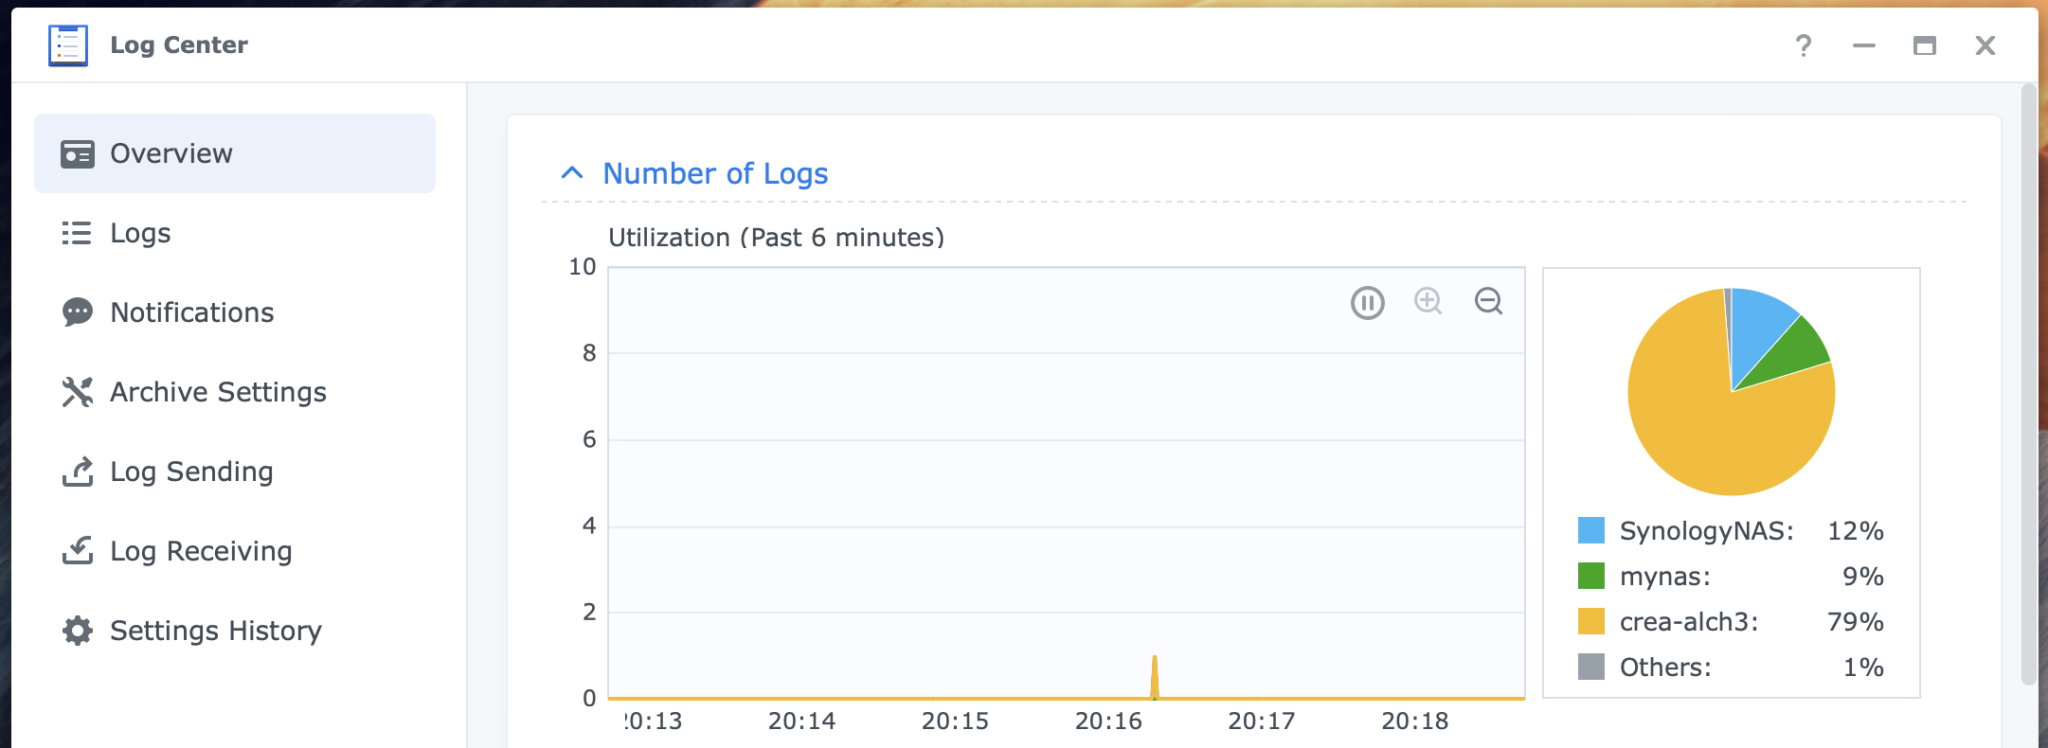This screenshot has width=2048, height=748.
Task: Pause the utilization chart updates
Action: 1367,302
